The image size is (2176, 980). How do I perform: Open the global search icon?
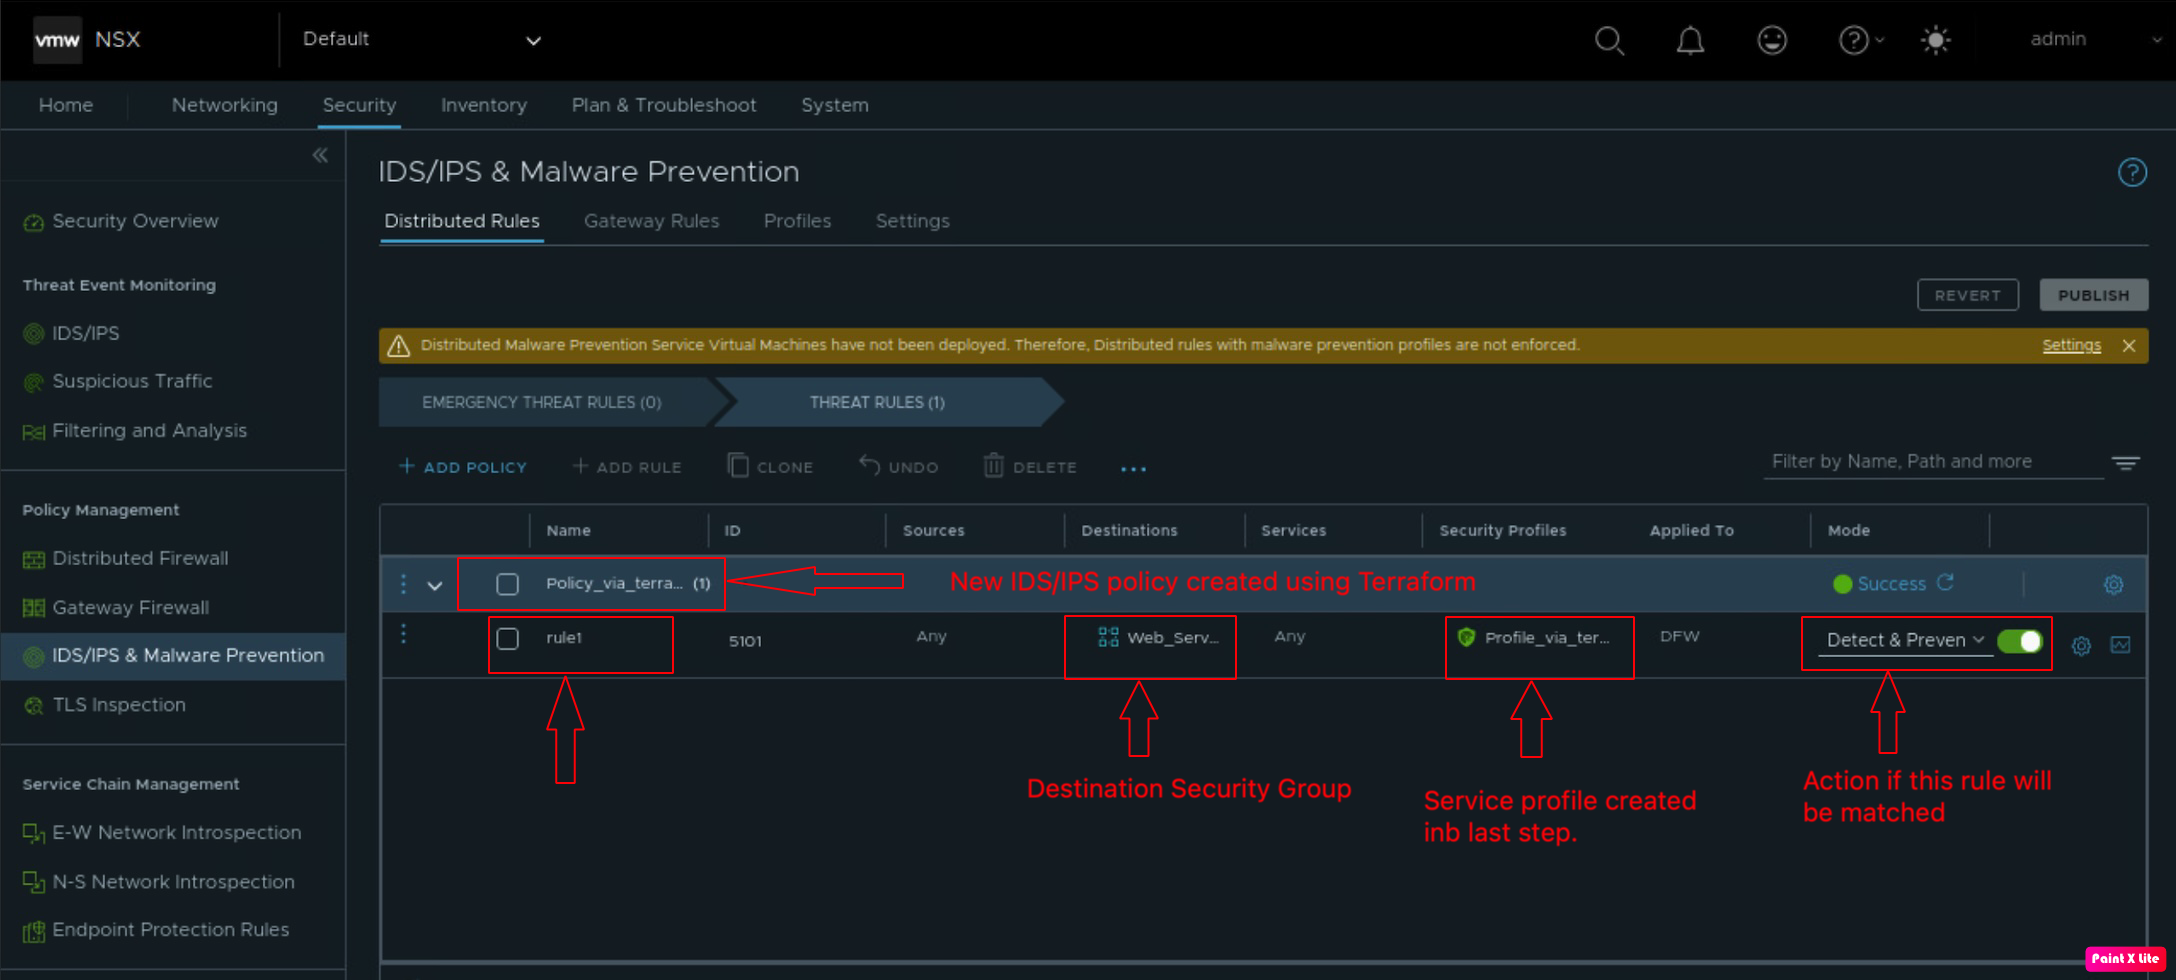[x=1609, y=40]
